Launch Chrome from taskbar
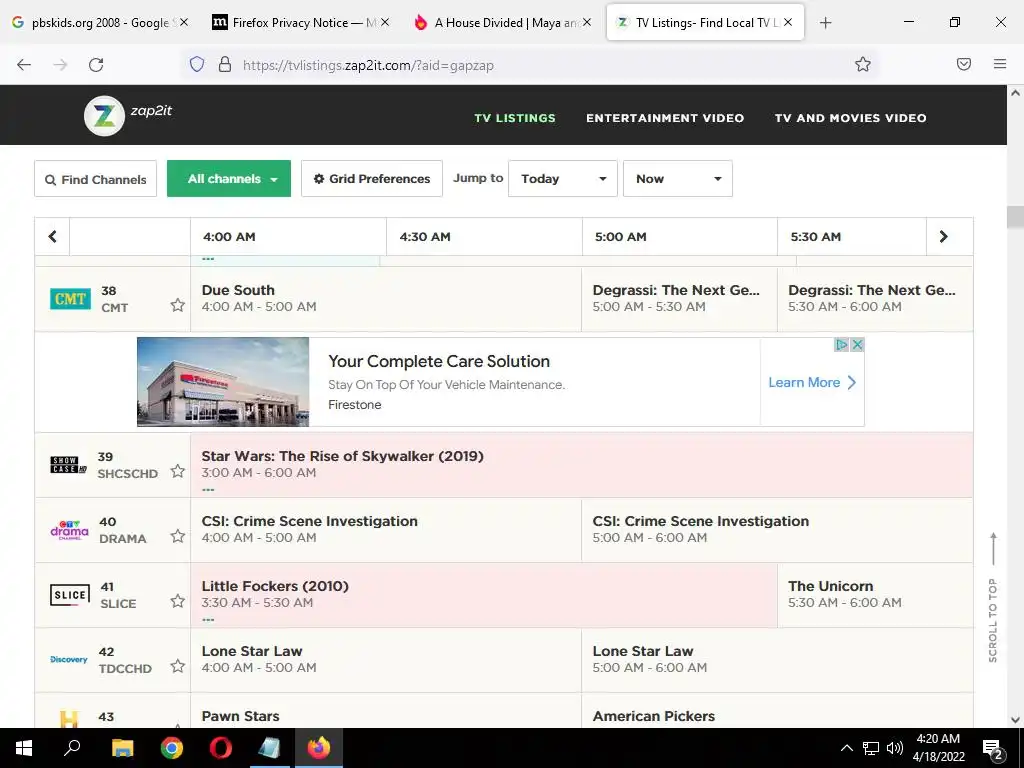The image size is (1024, 768). coord(172,748)
